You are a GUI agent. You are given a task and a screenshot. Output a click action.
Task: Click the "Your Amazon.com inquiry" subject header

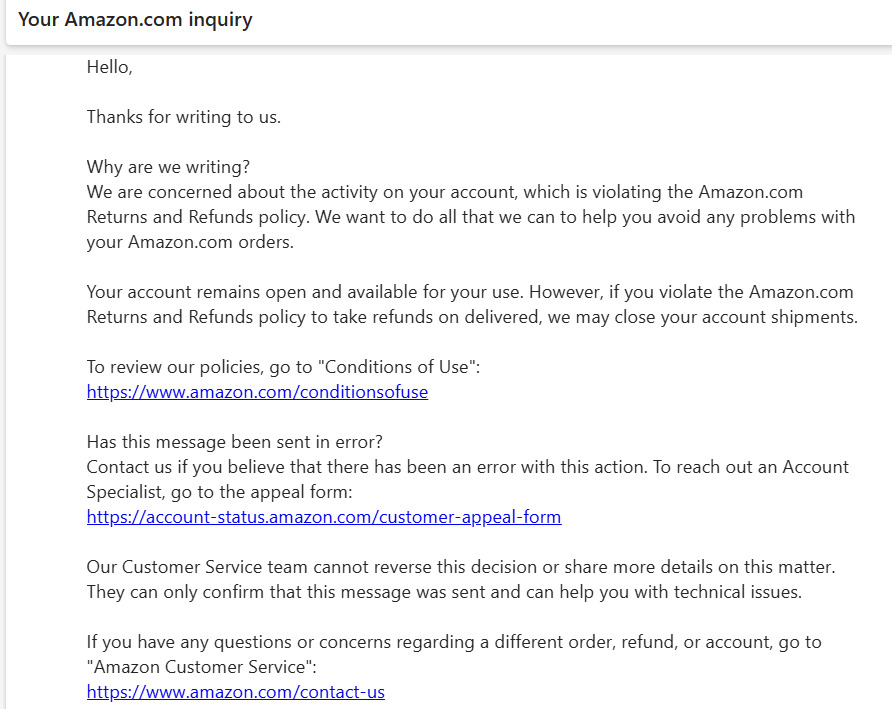[135, 19]
